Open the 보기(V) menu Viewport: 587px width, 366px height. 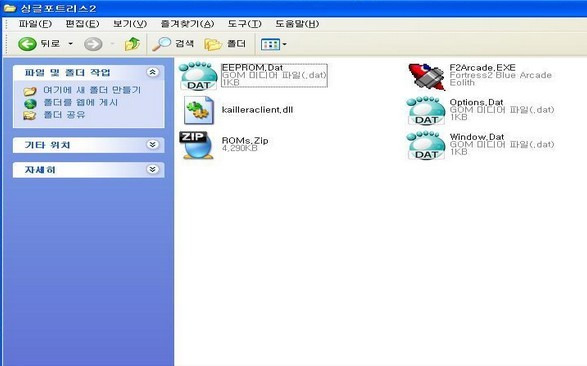click(130, 24)
